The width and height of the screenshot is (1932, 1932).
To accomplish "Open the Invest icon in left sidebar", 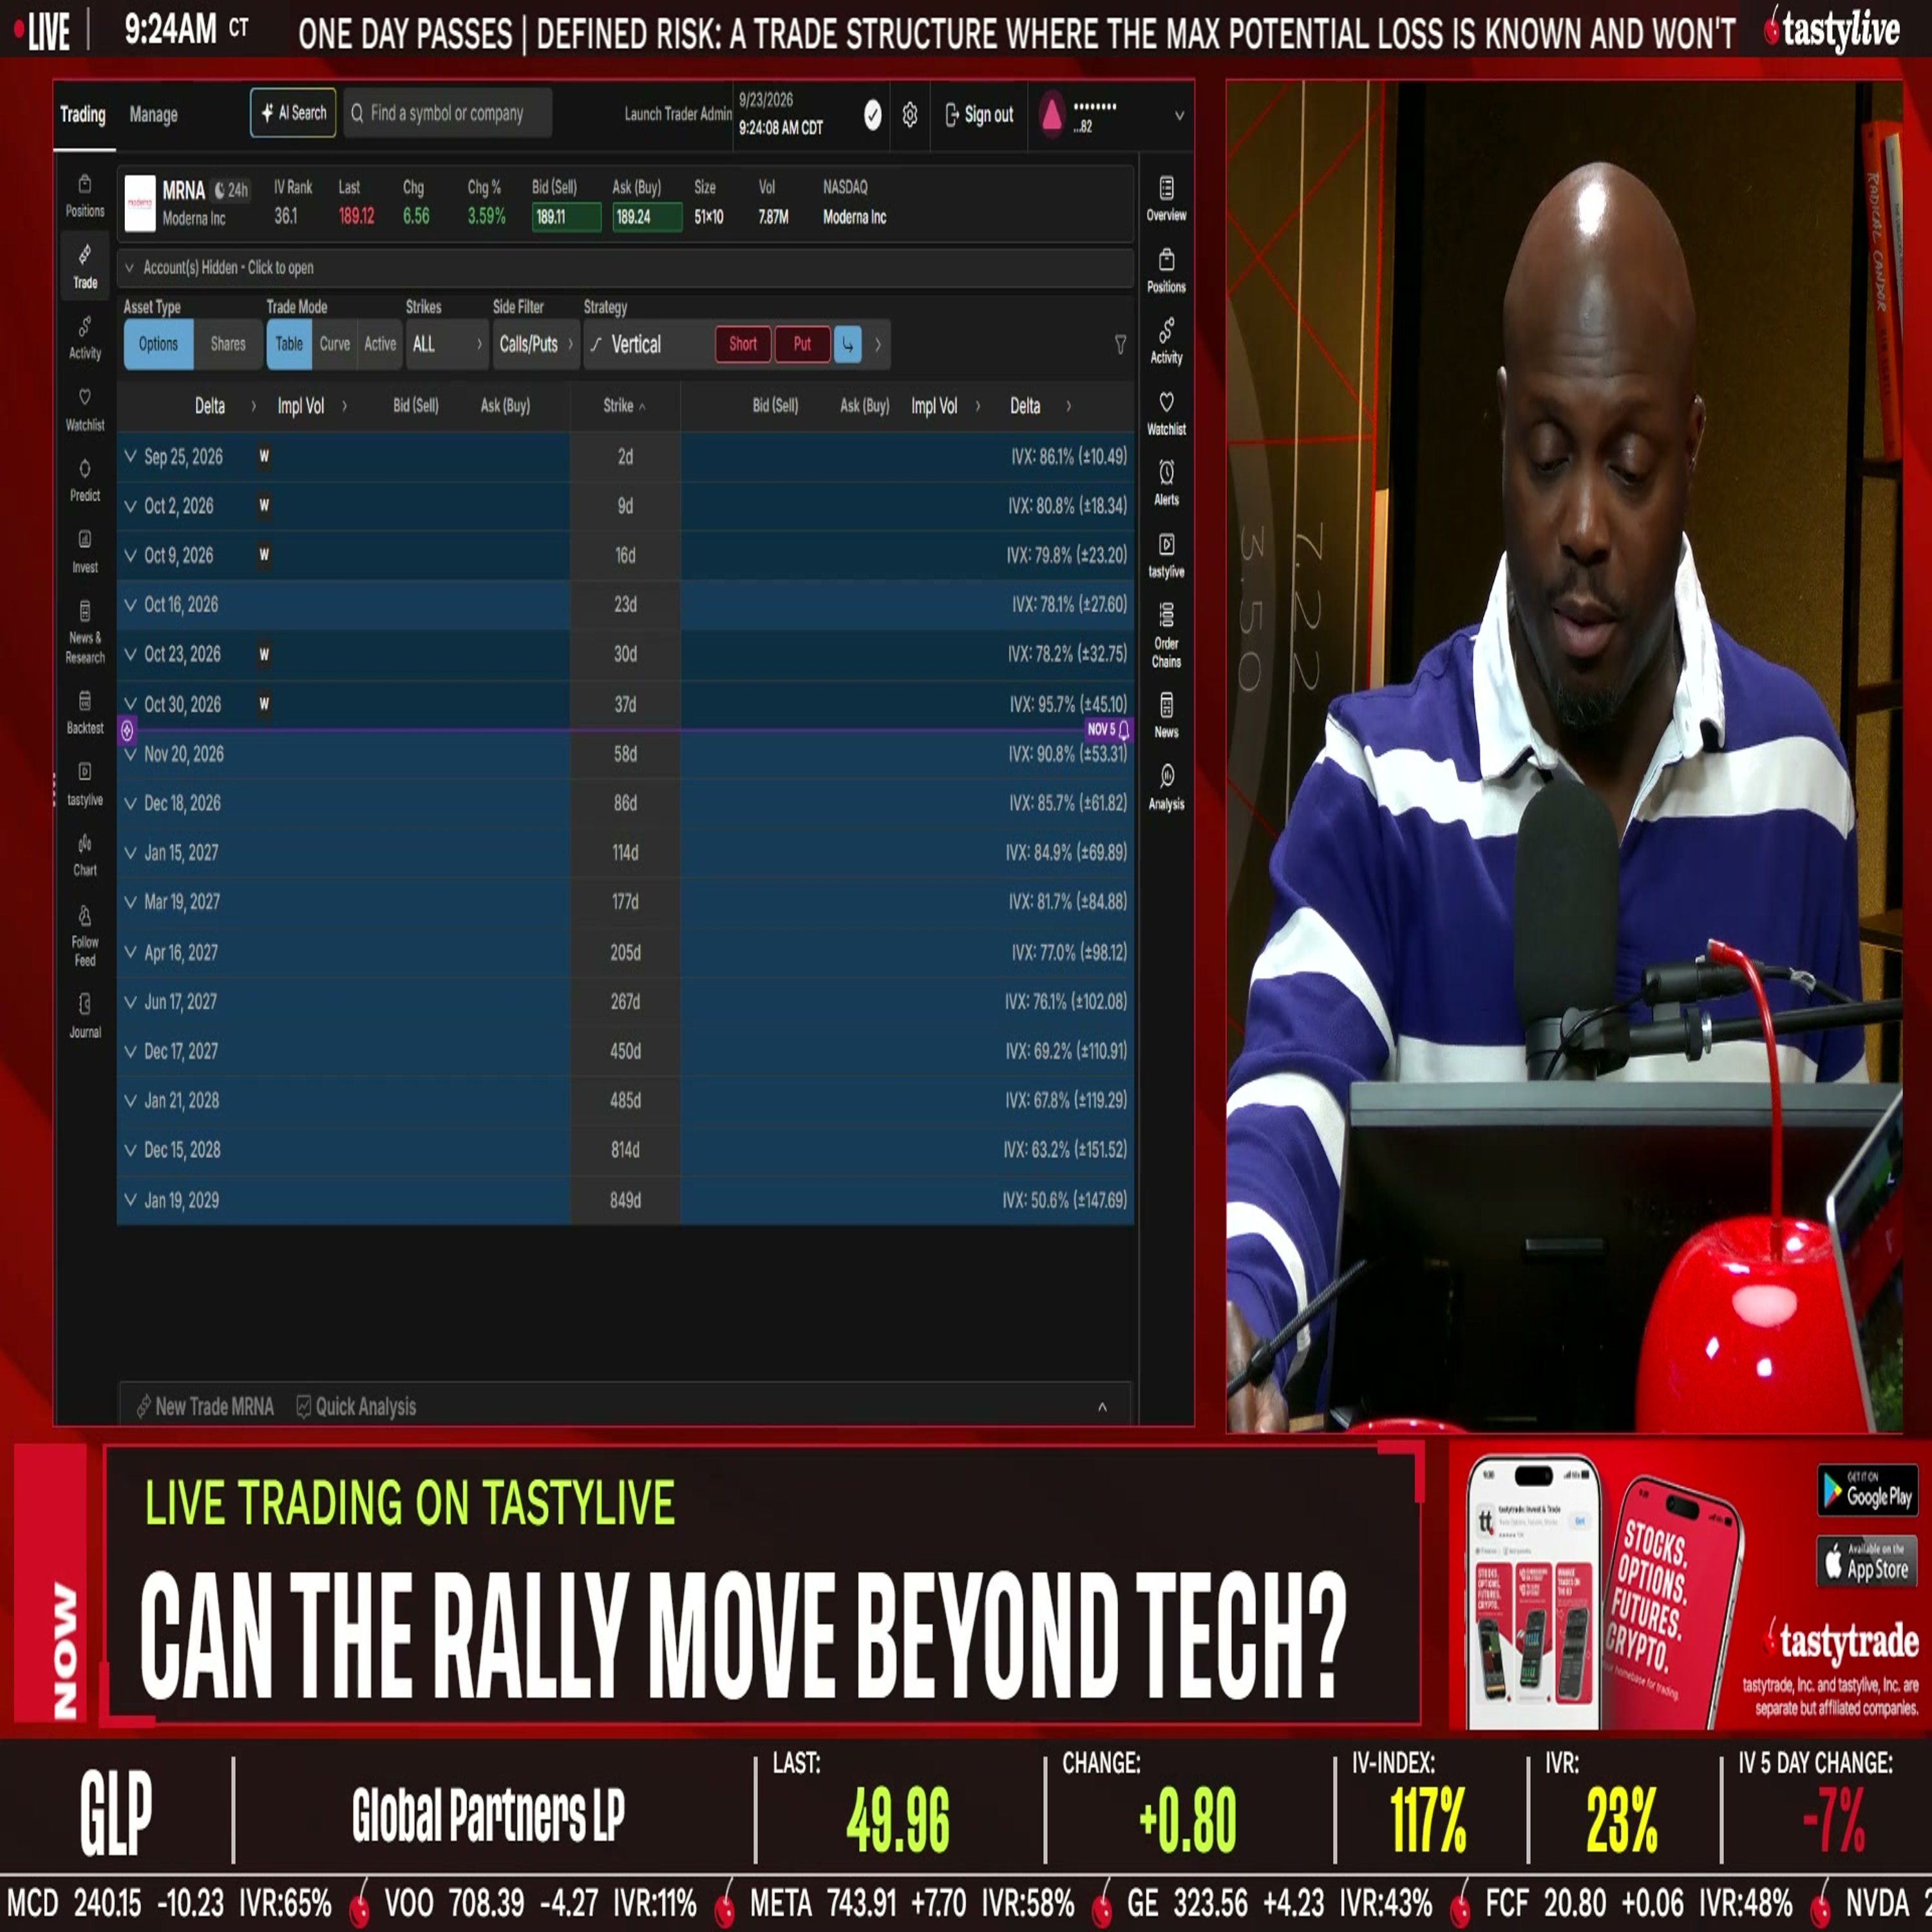I will [85, 552].
